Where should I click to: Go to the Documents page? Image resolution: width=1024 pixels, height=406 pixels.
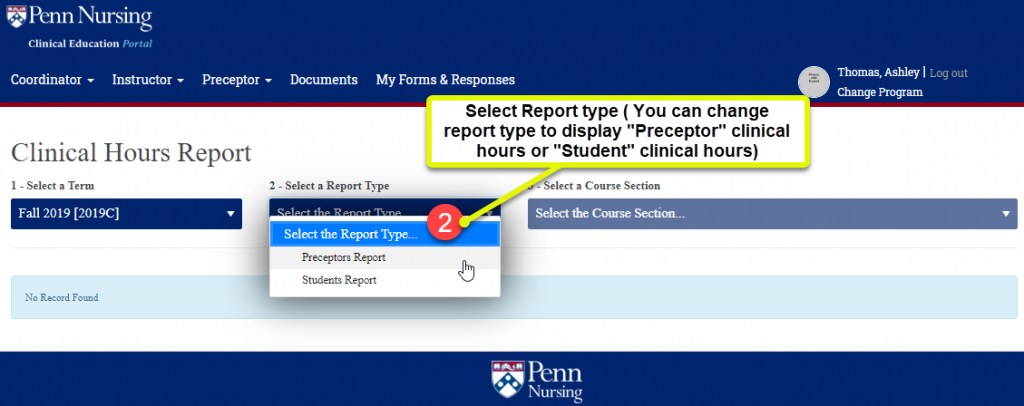pos(323,80)
